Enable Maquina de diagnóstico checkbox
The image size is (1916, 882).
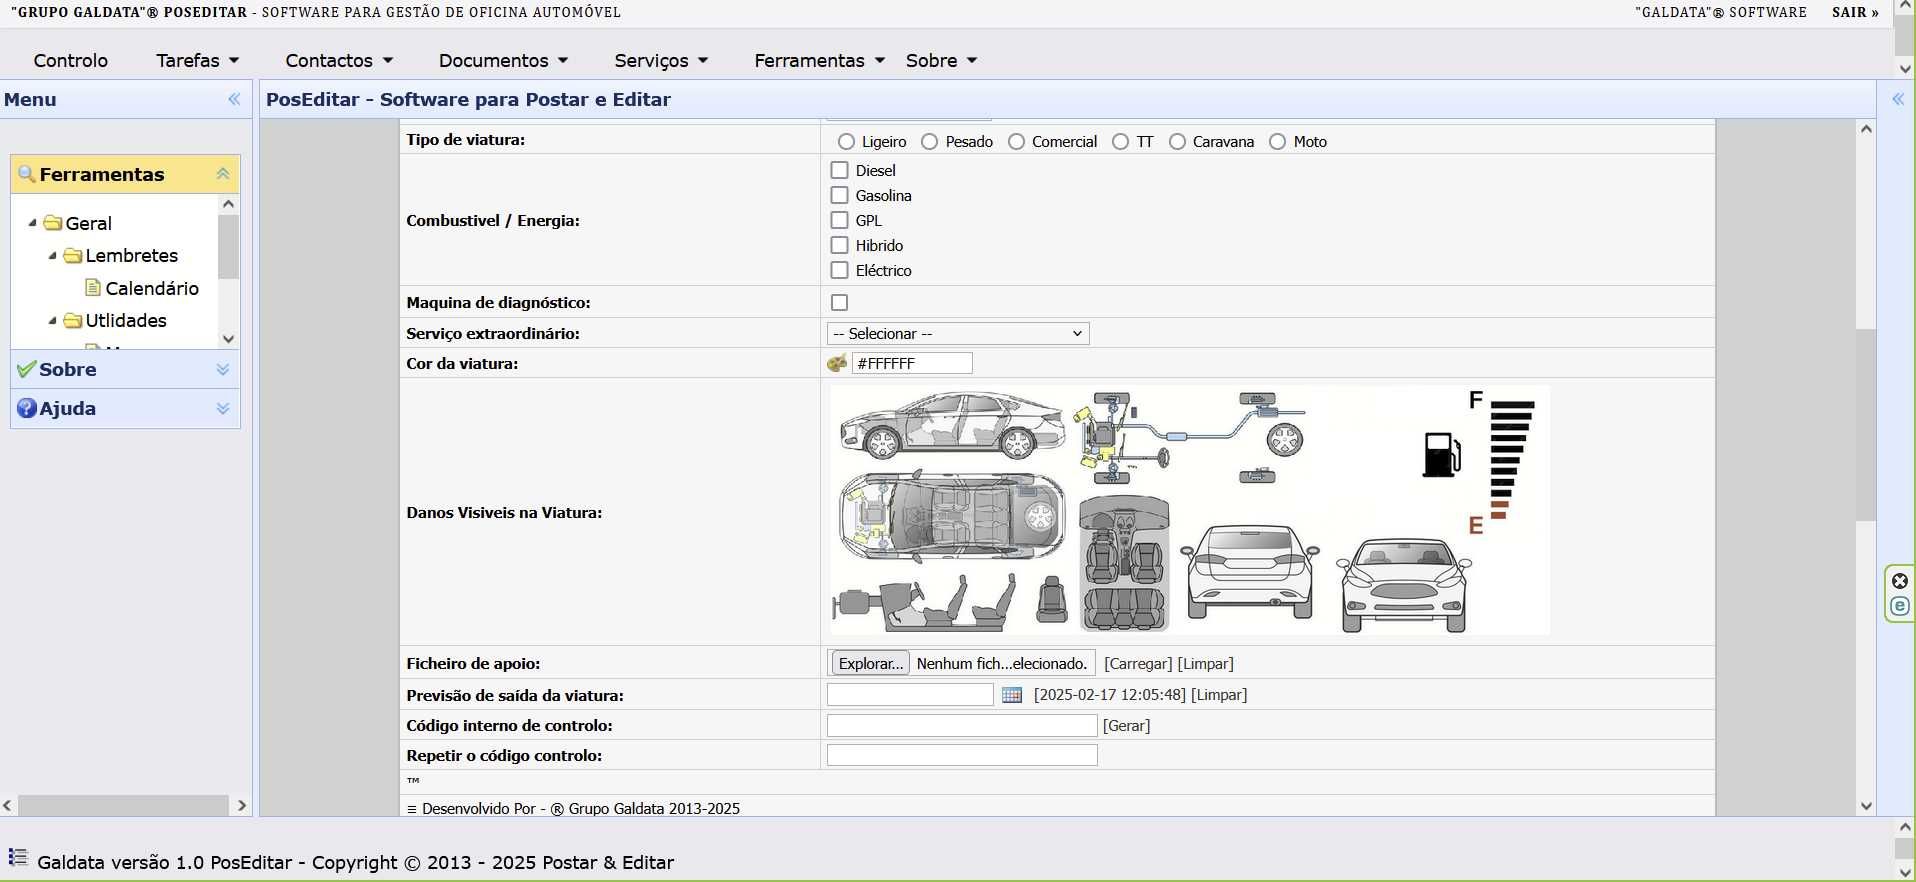pyautogui.click(x=839, y=302)
